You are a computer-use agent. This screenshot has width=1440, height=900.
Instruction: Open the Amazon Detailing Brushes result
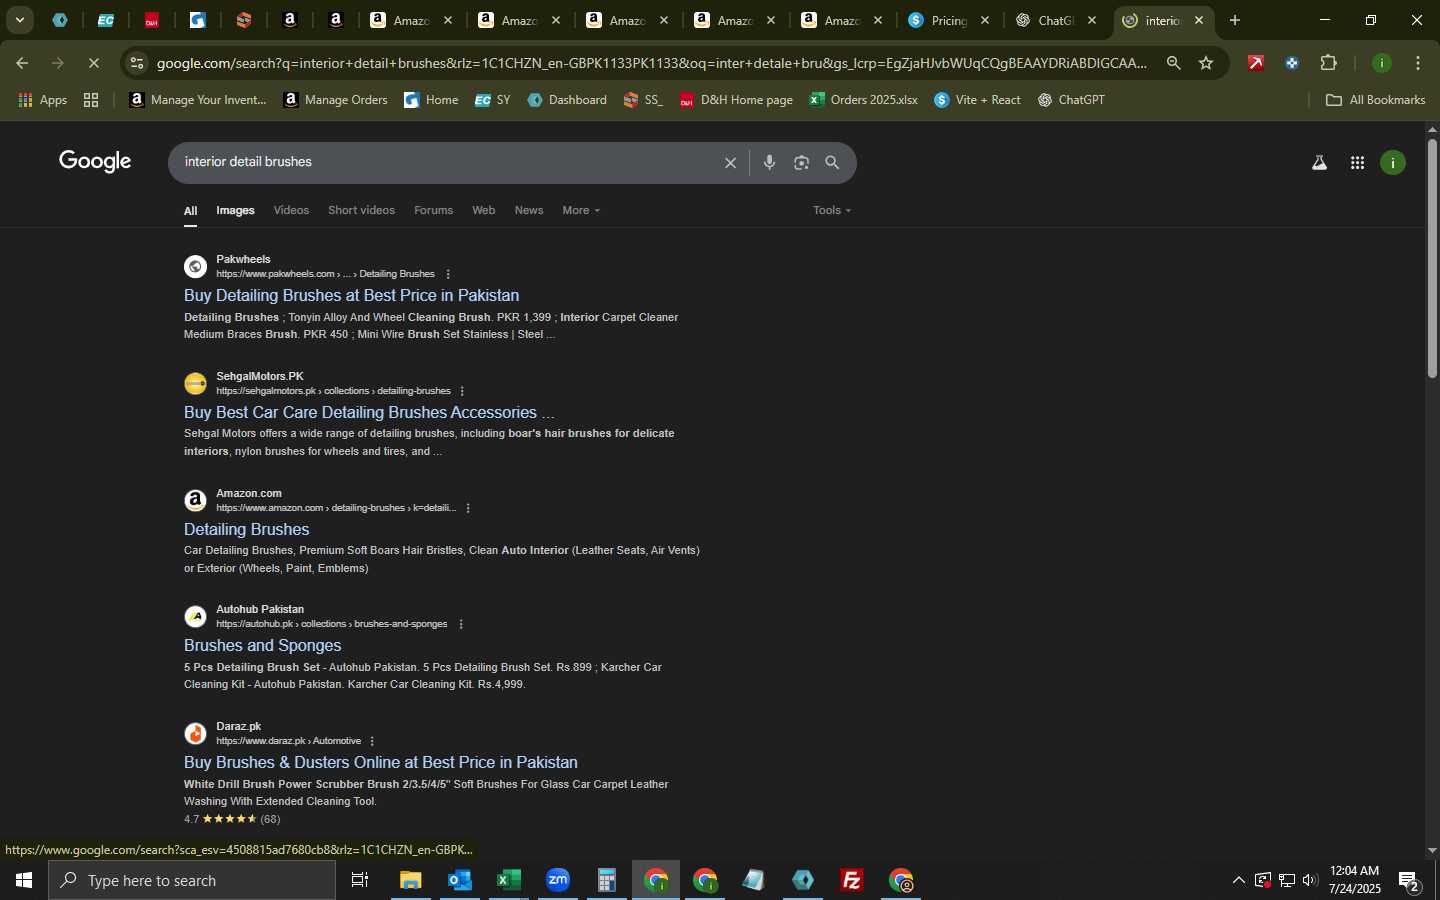246,530
